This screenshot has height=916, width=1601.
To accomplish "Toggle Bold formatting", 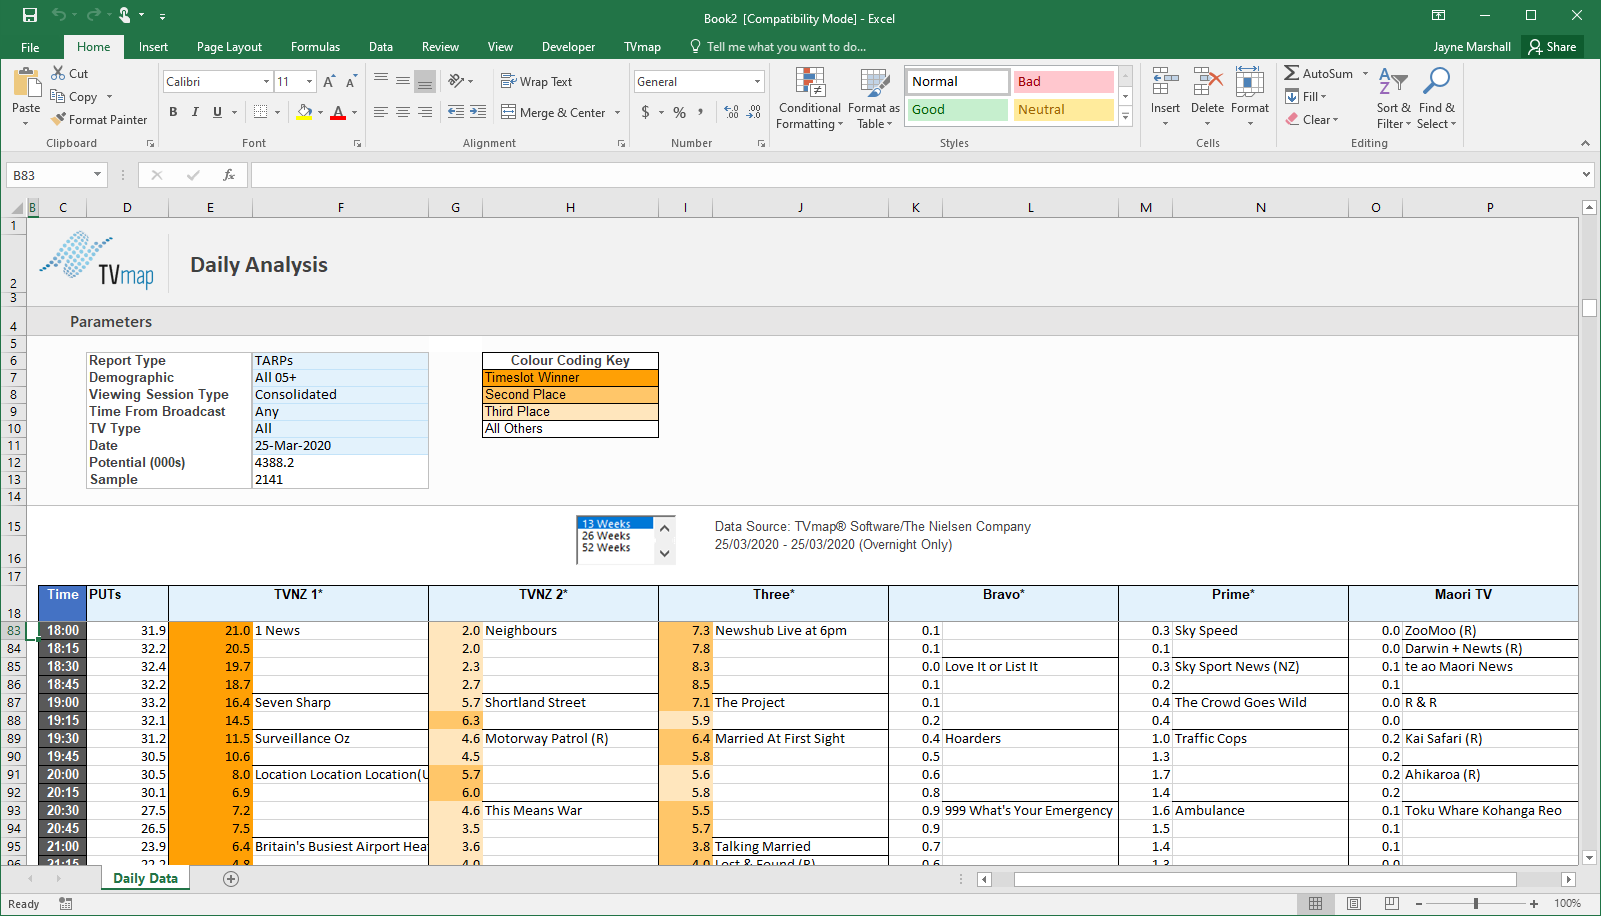I will tap(173, 112).
